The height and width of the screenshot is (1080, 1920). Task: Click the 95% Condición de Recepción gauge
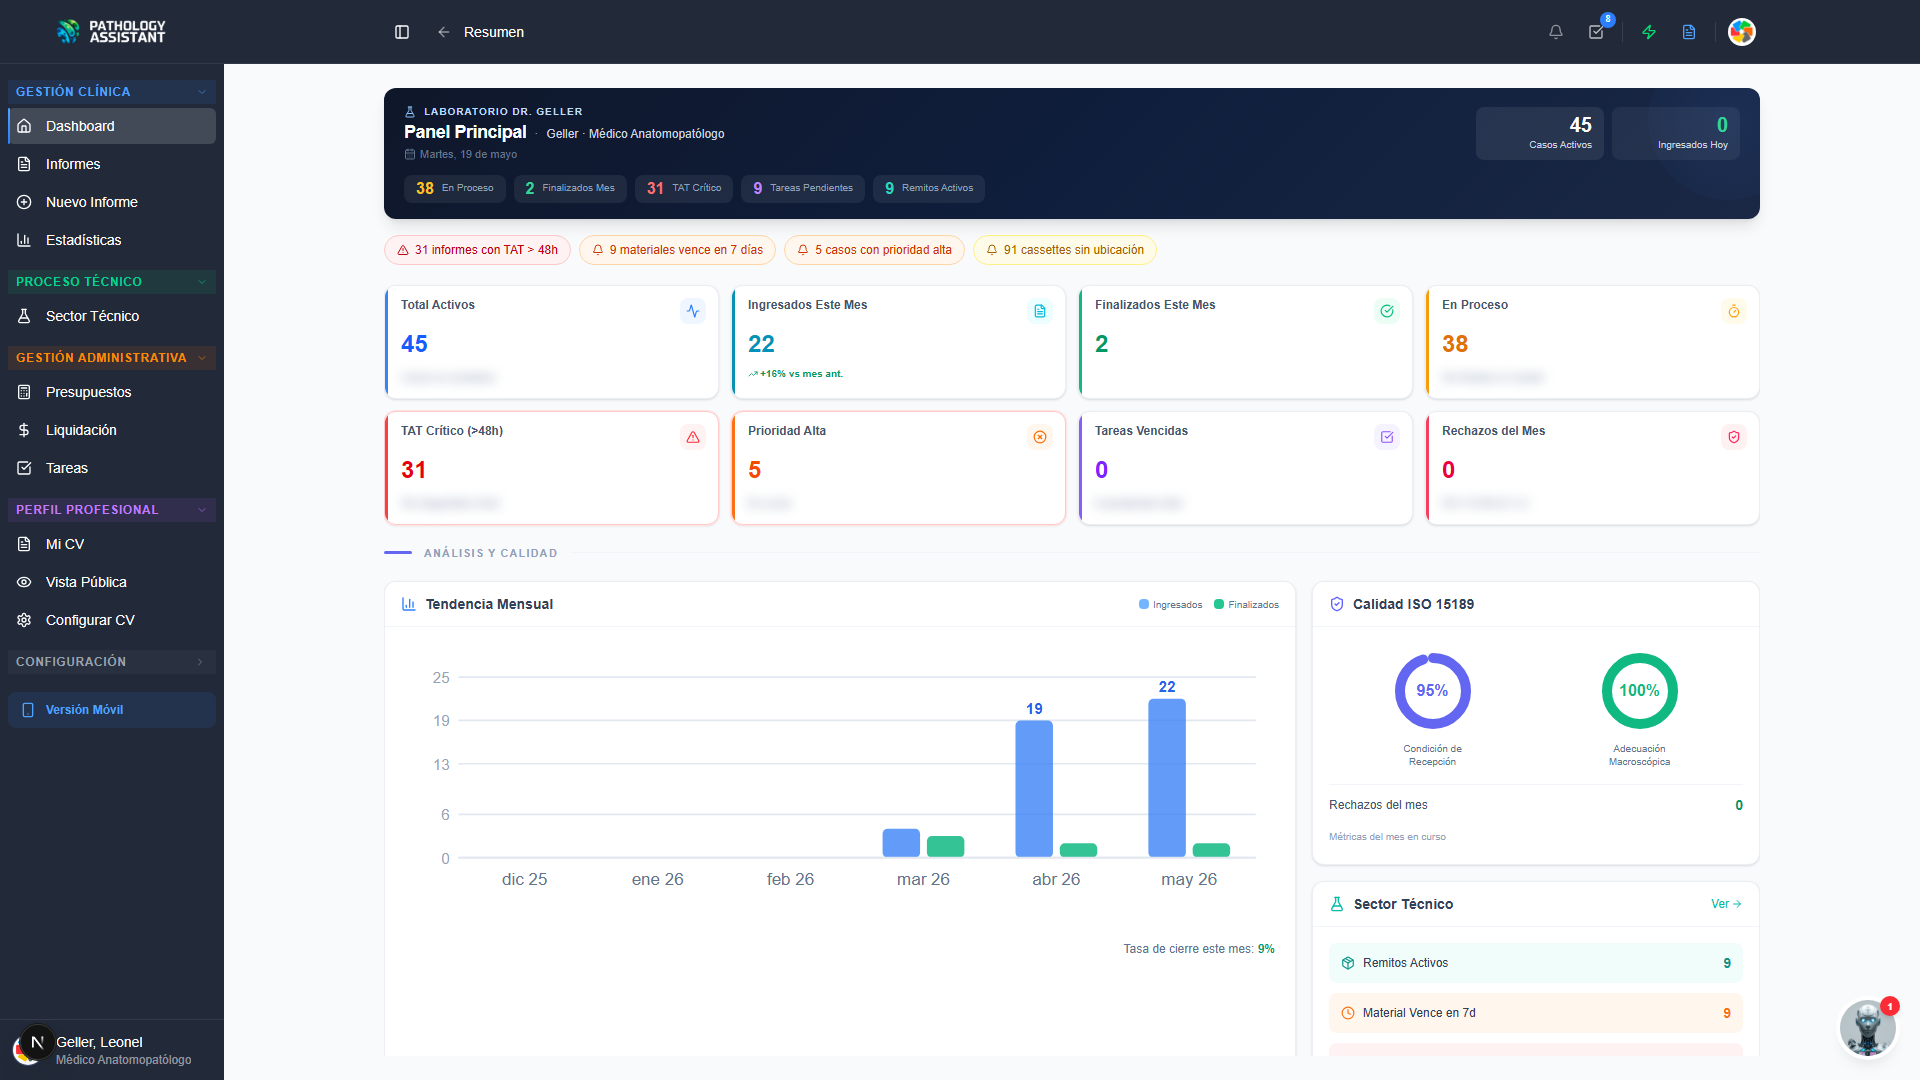(x=1432, y=691)
